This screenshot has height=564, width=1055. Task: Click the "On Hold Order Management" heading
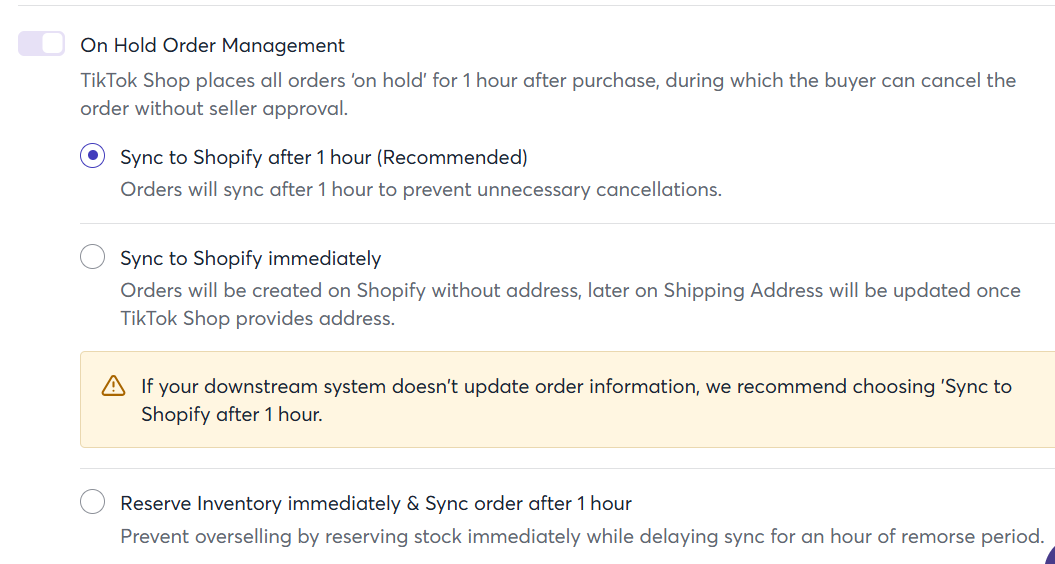tap(213, 45)
